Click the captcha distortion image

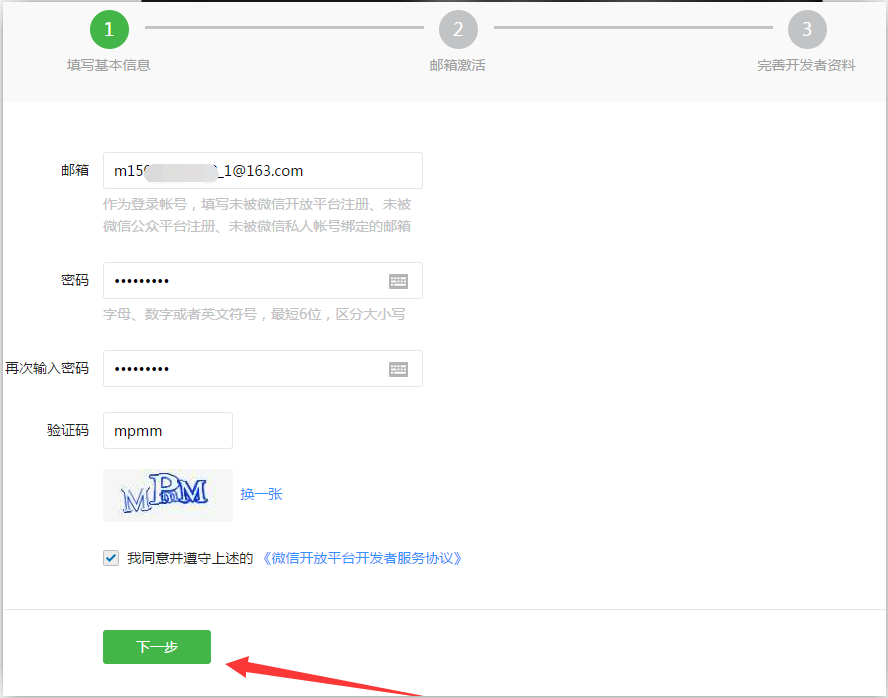click(x=167, y=493)
